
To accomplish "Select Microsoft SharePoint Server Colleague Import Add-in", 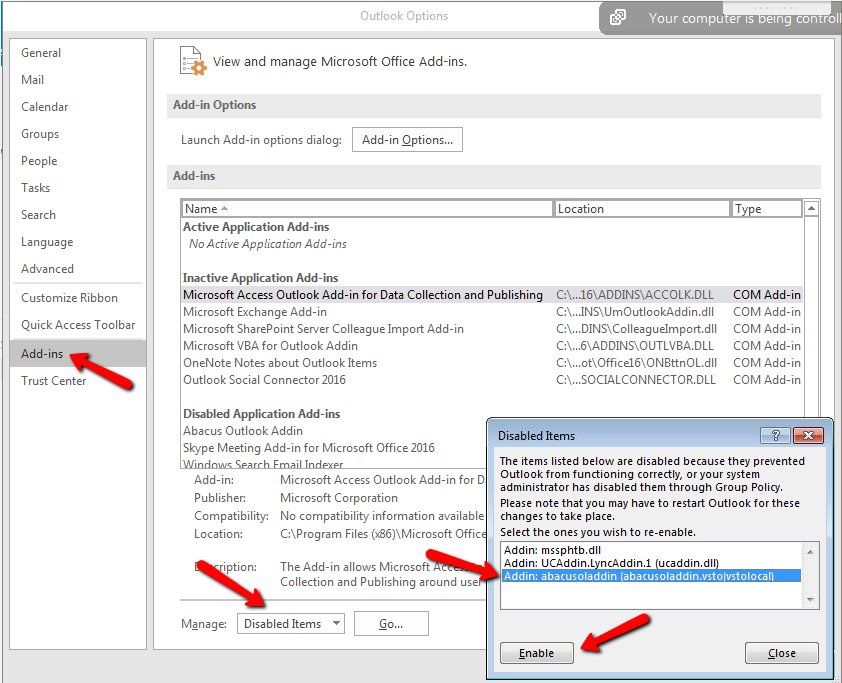I will pyautogui.click(x=492, y=329).
